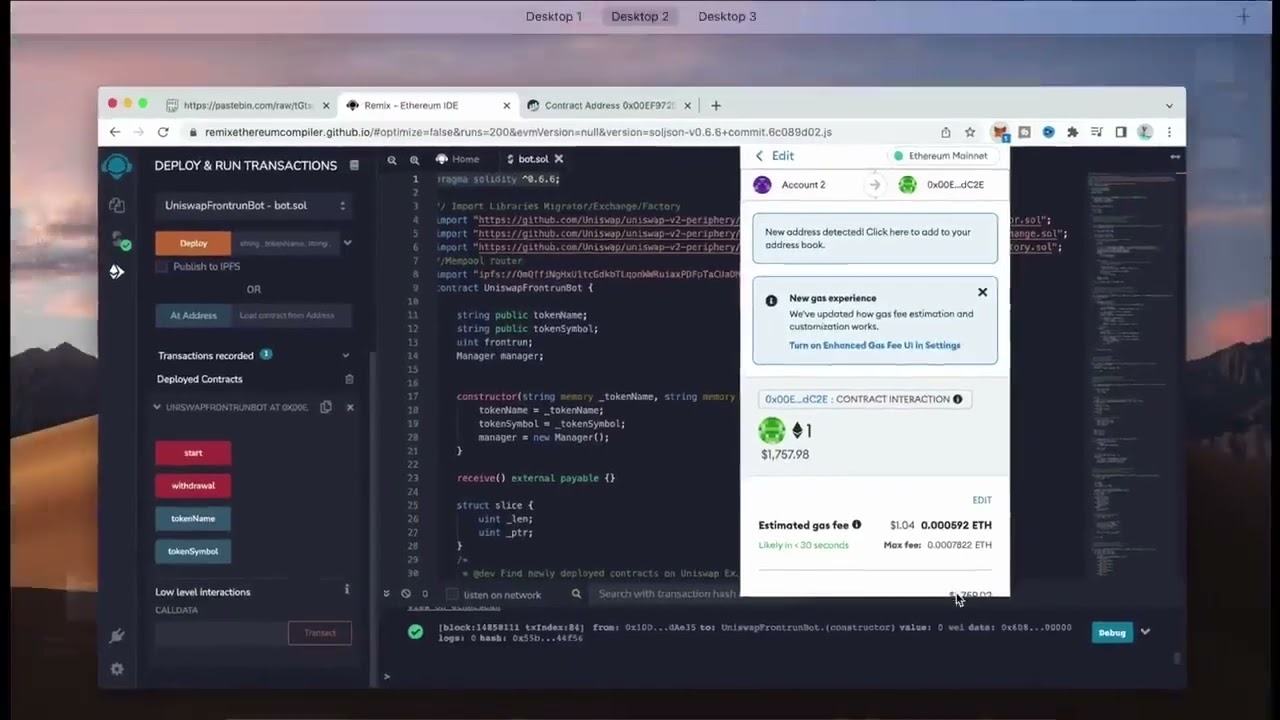Collapse the UNISWAPFRONTRUNBOT deployed contract
The image size is (1280, 720).
pyautogui.click(x=157, y=407)
